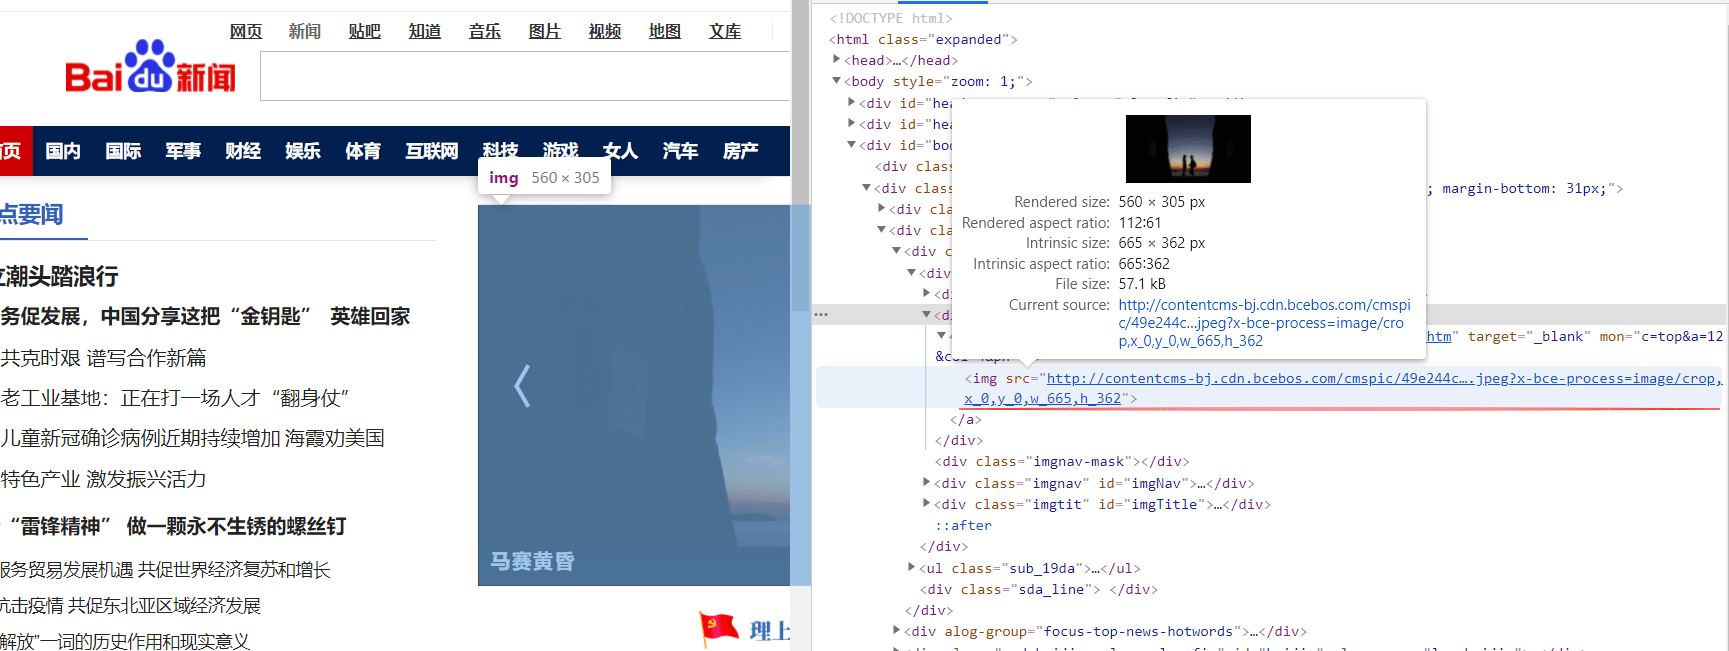Select the closing </a> tag line
This screenshot has width=1729, height=651.
[x=965, y=420]
